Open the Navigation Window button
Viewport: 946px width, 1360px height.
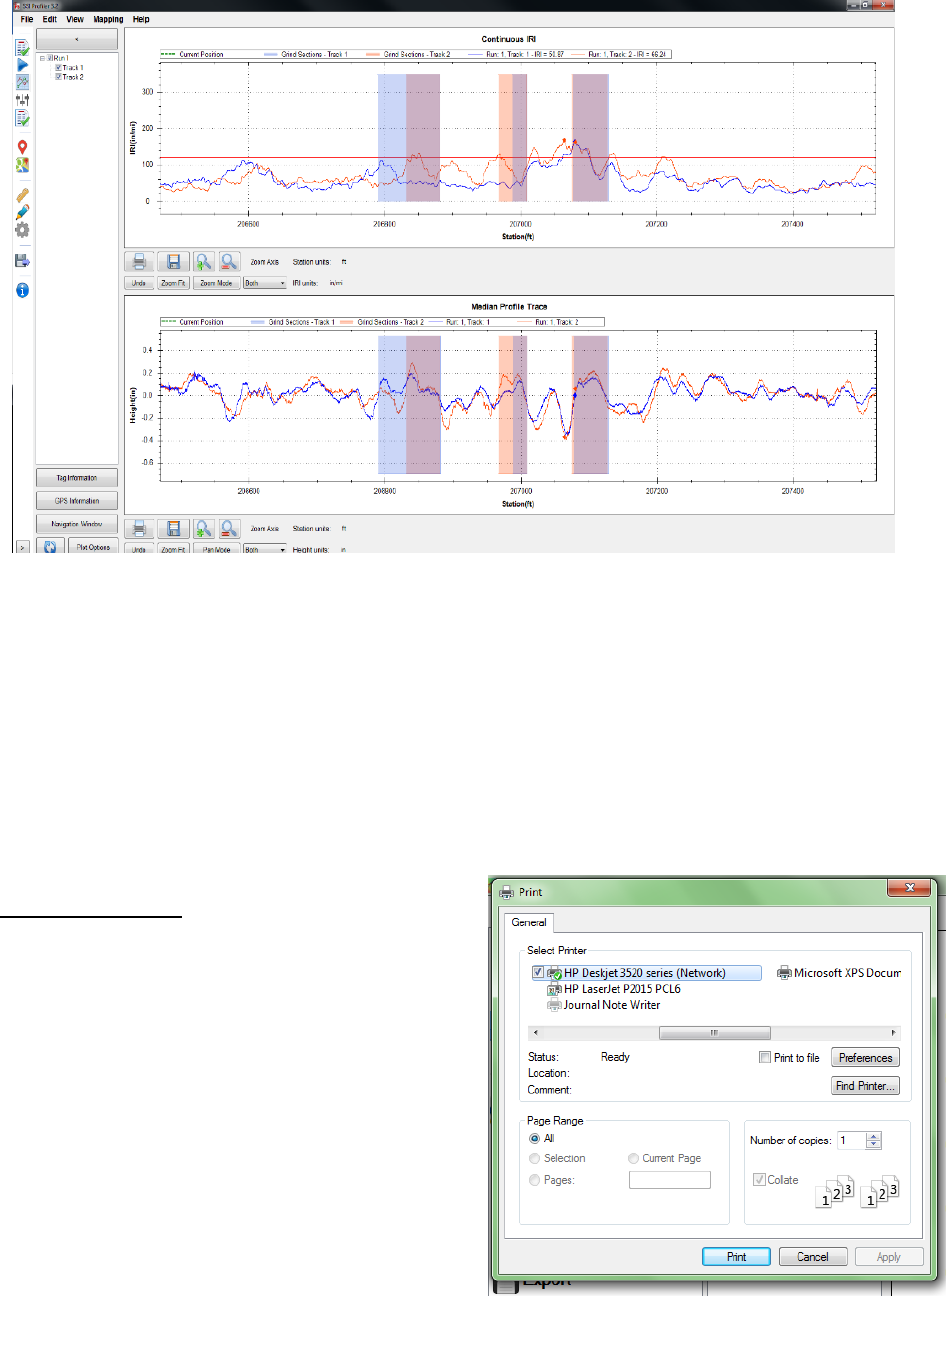[x=77, y=524]
